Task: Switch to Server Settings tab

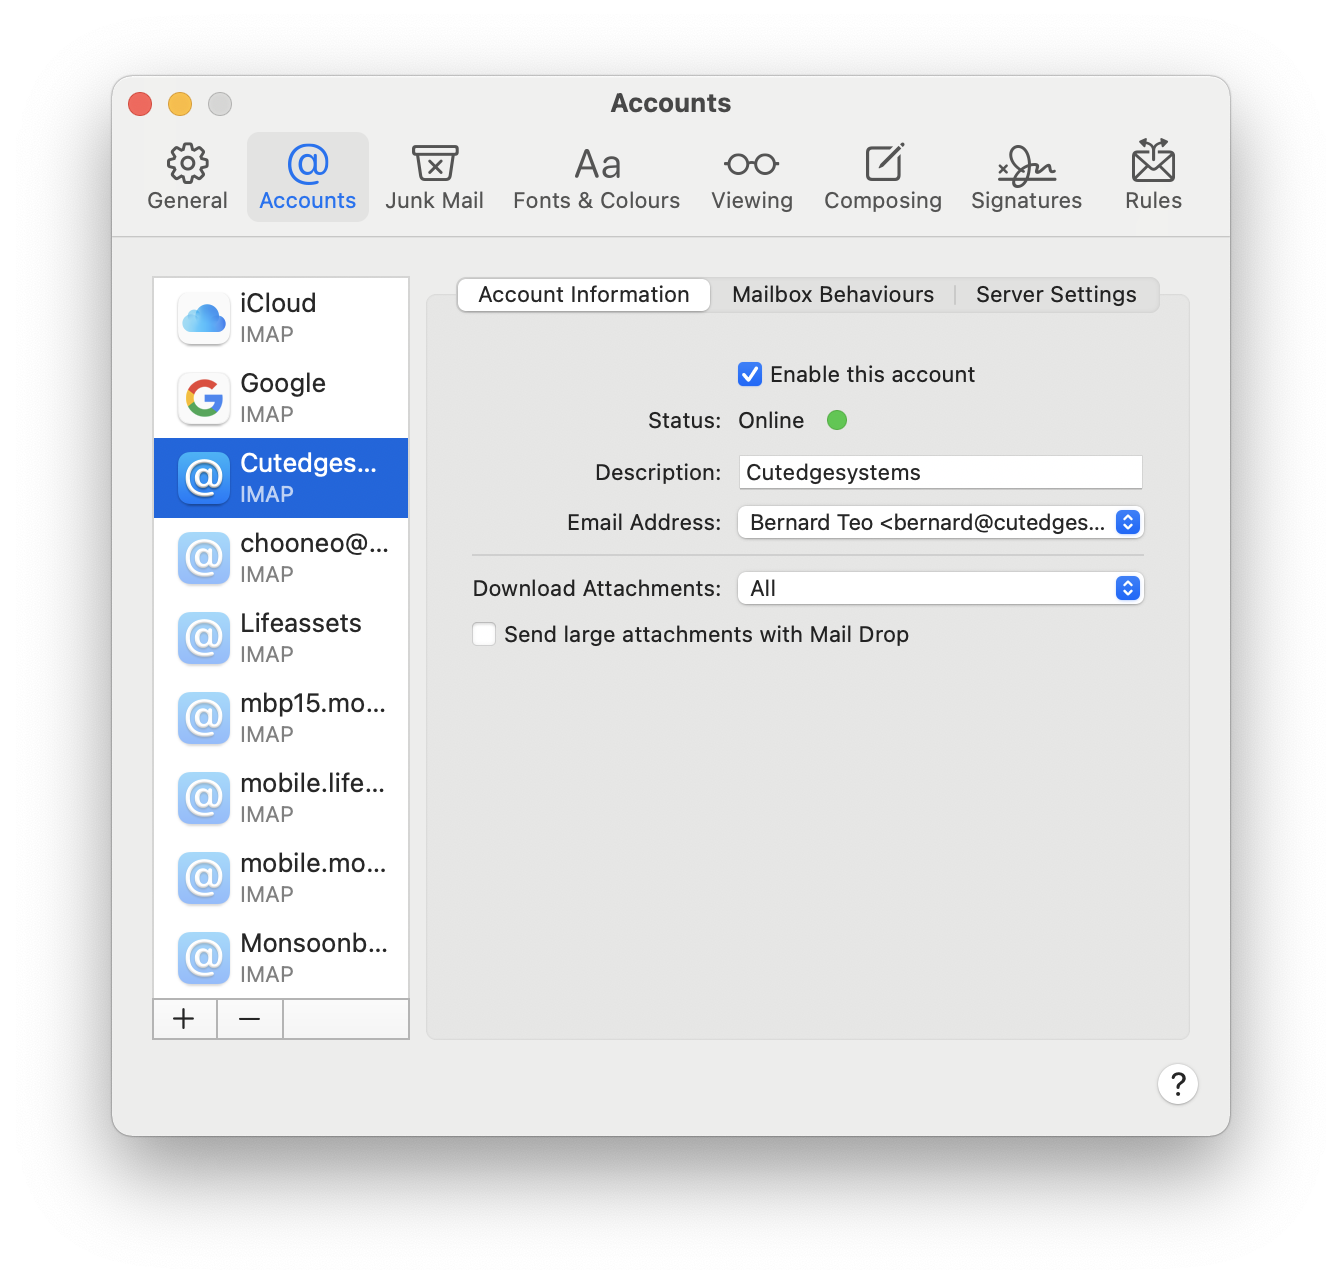Action: pos(1055,295)
